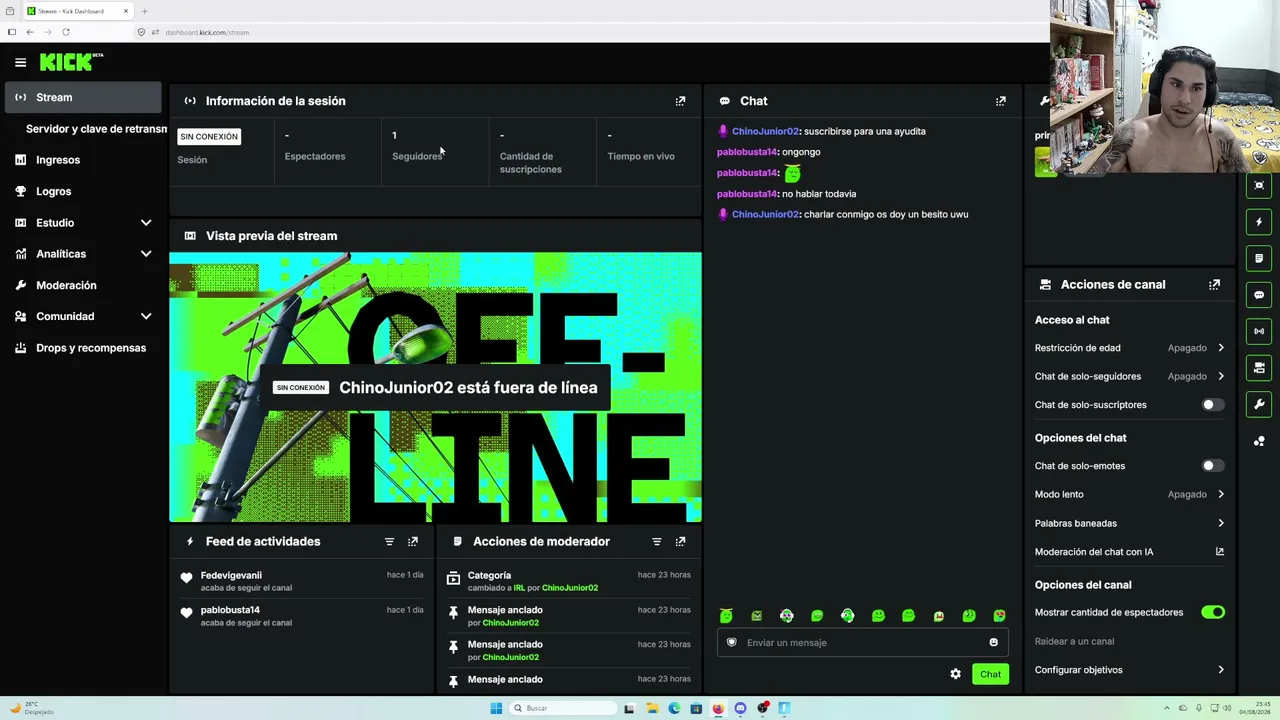Click the Kick logo
The height and width of the screenshot is (720, 1280).
click(71, 62)
